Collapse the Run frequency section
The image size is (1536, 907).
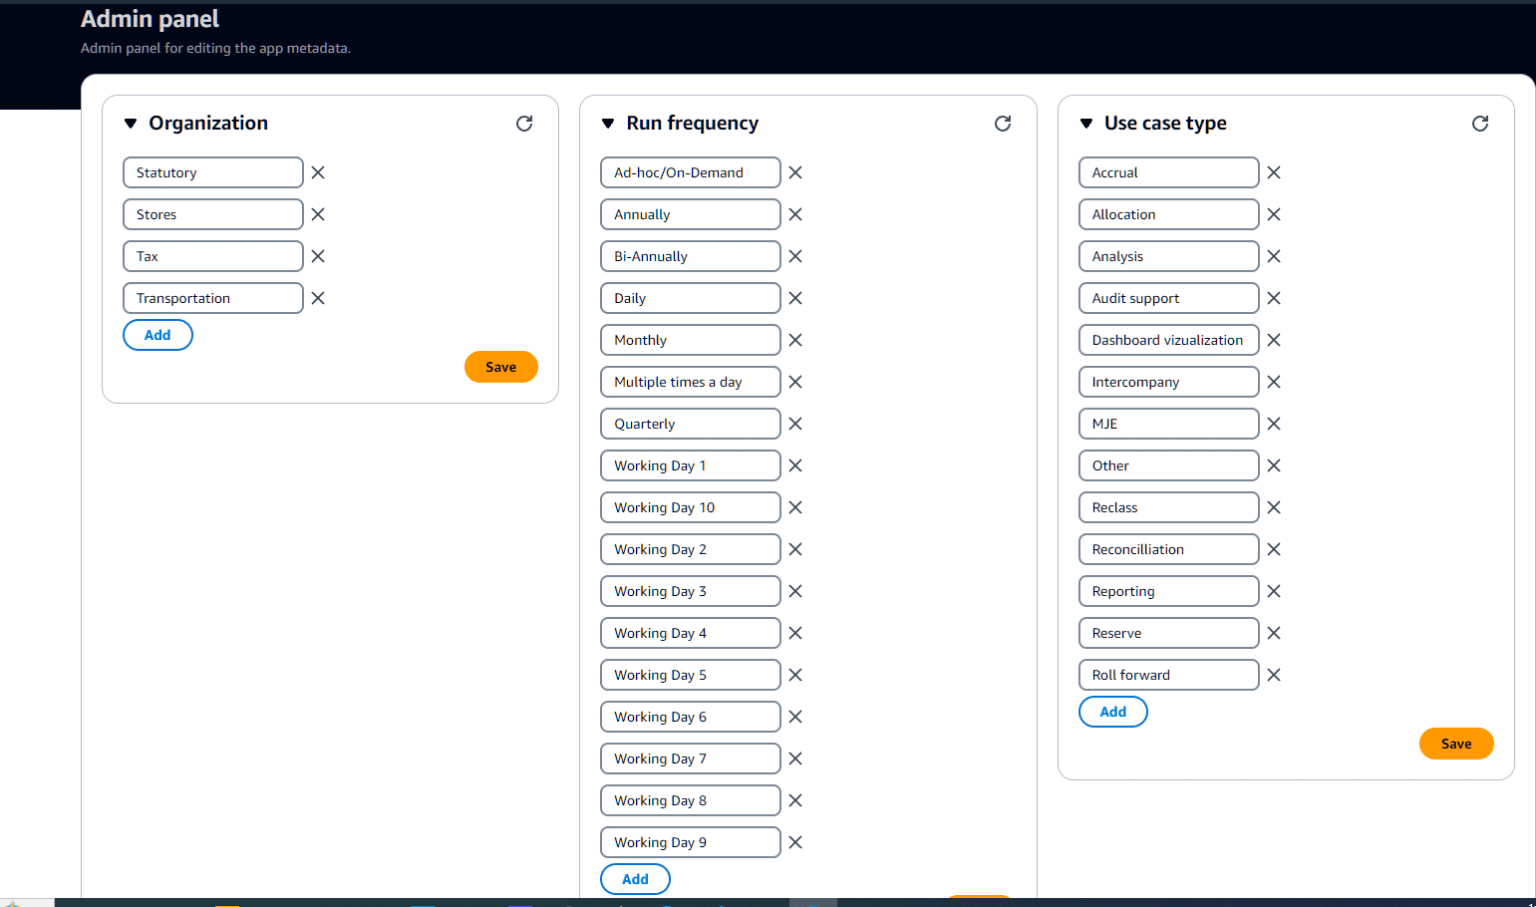608,123
